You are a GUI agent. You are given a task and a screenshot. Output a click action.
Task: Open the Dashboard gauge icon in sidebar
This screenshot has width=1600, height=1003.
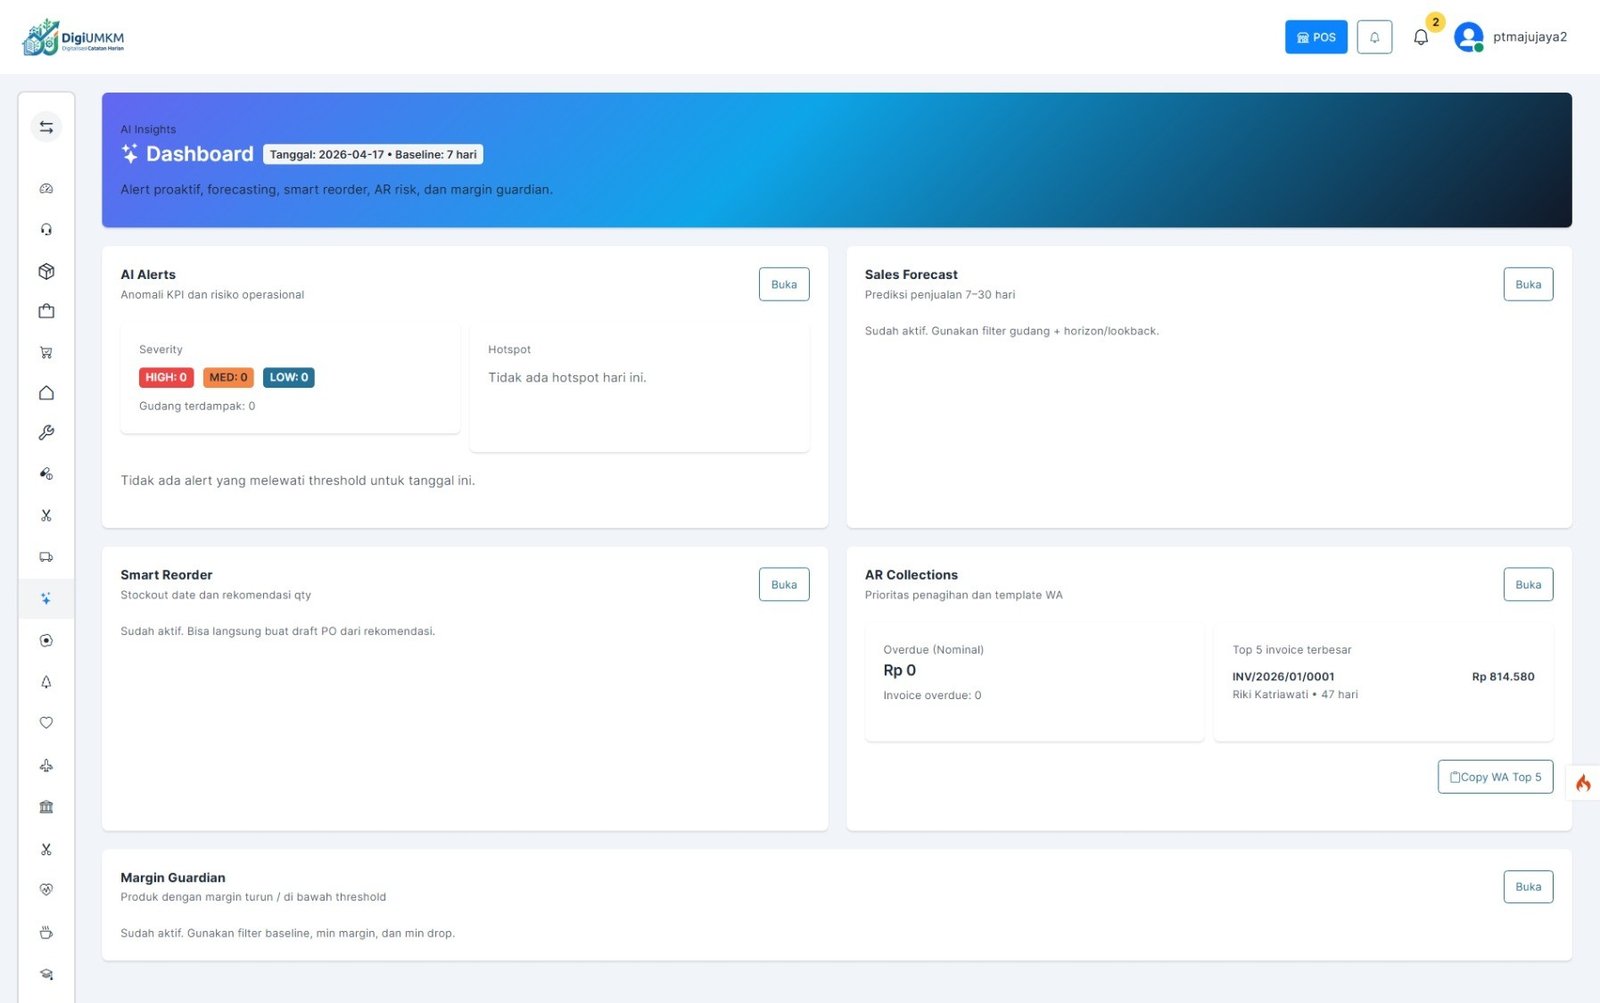click(x=46, y=188)
